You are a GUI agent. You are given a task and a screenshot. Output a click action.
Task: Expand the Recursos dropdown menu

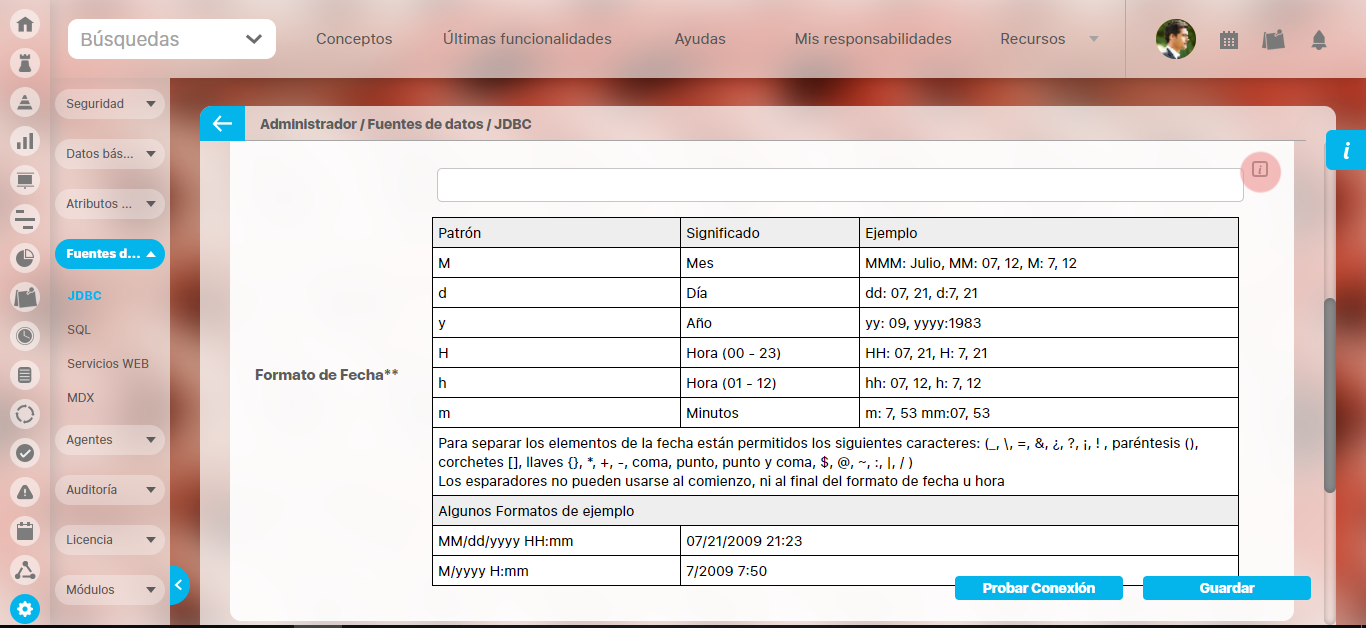pyautogui.click(x=1048, y=39)
